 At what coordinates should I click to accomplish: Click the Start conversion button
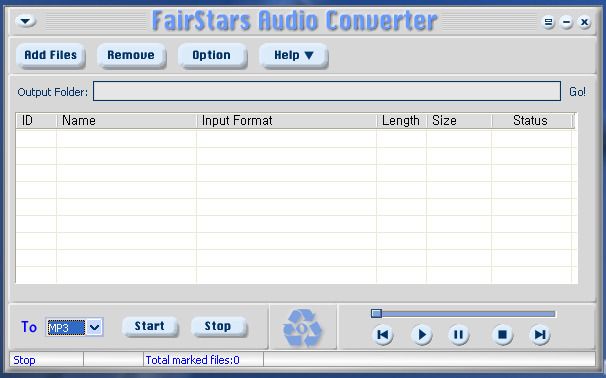point(150,326)
